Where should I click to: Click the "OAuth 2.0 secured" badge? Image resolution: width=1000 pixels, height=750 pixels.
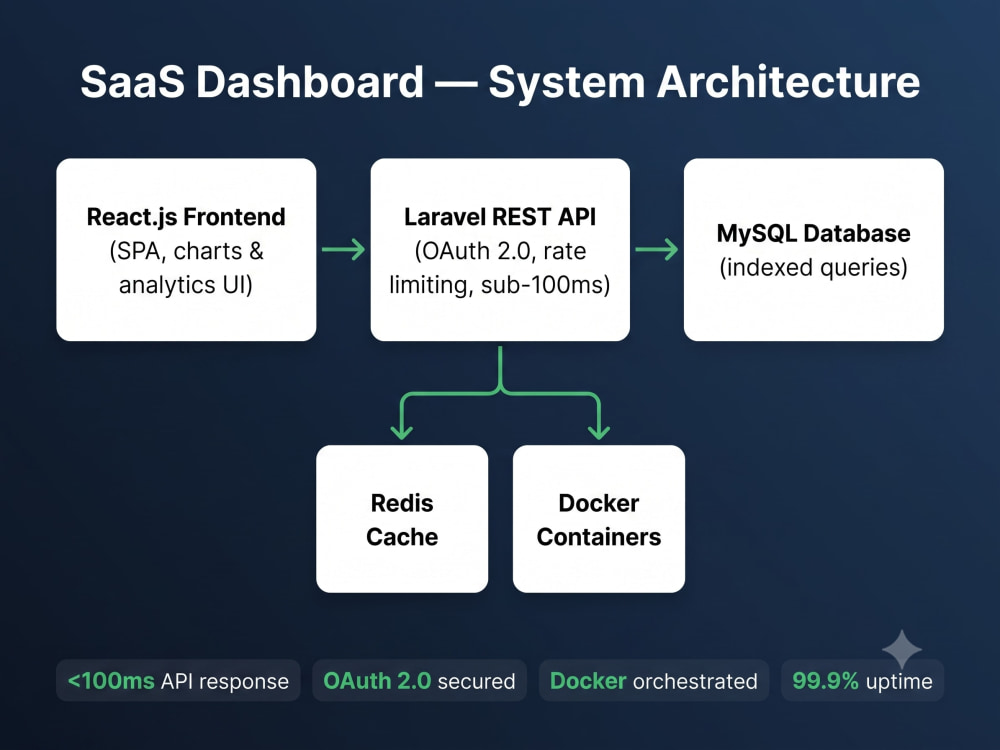pyautogui.click(x=419, y=680)
